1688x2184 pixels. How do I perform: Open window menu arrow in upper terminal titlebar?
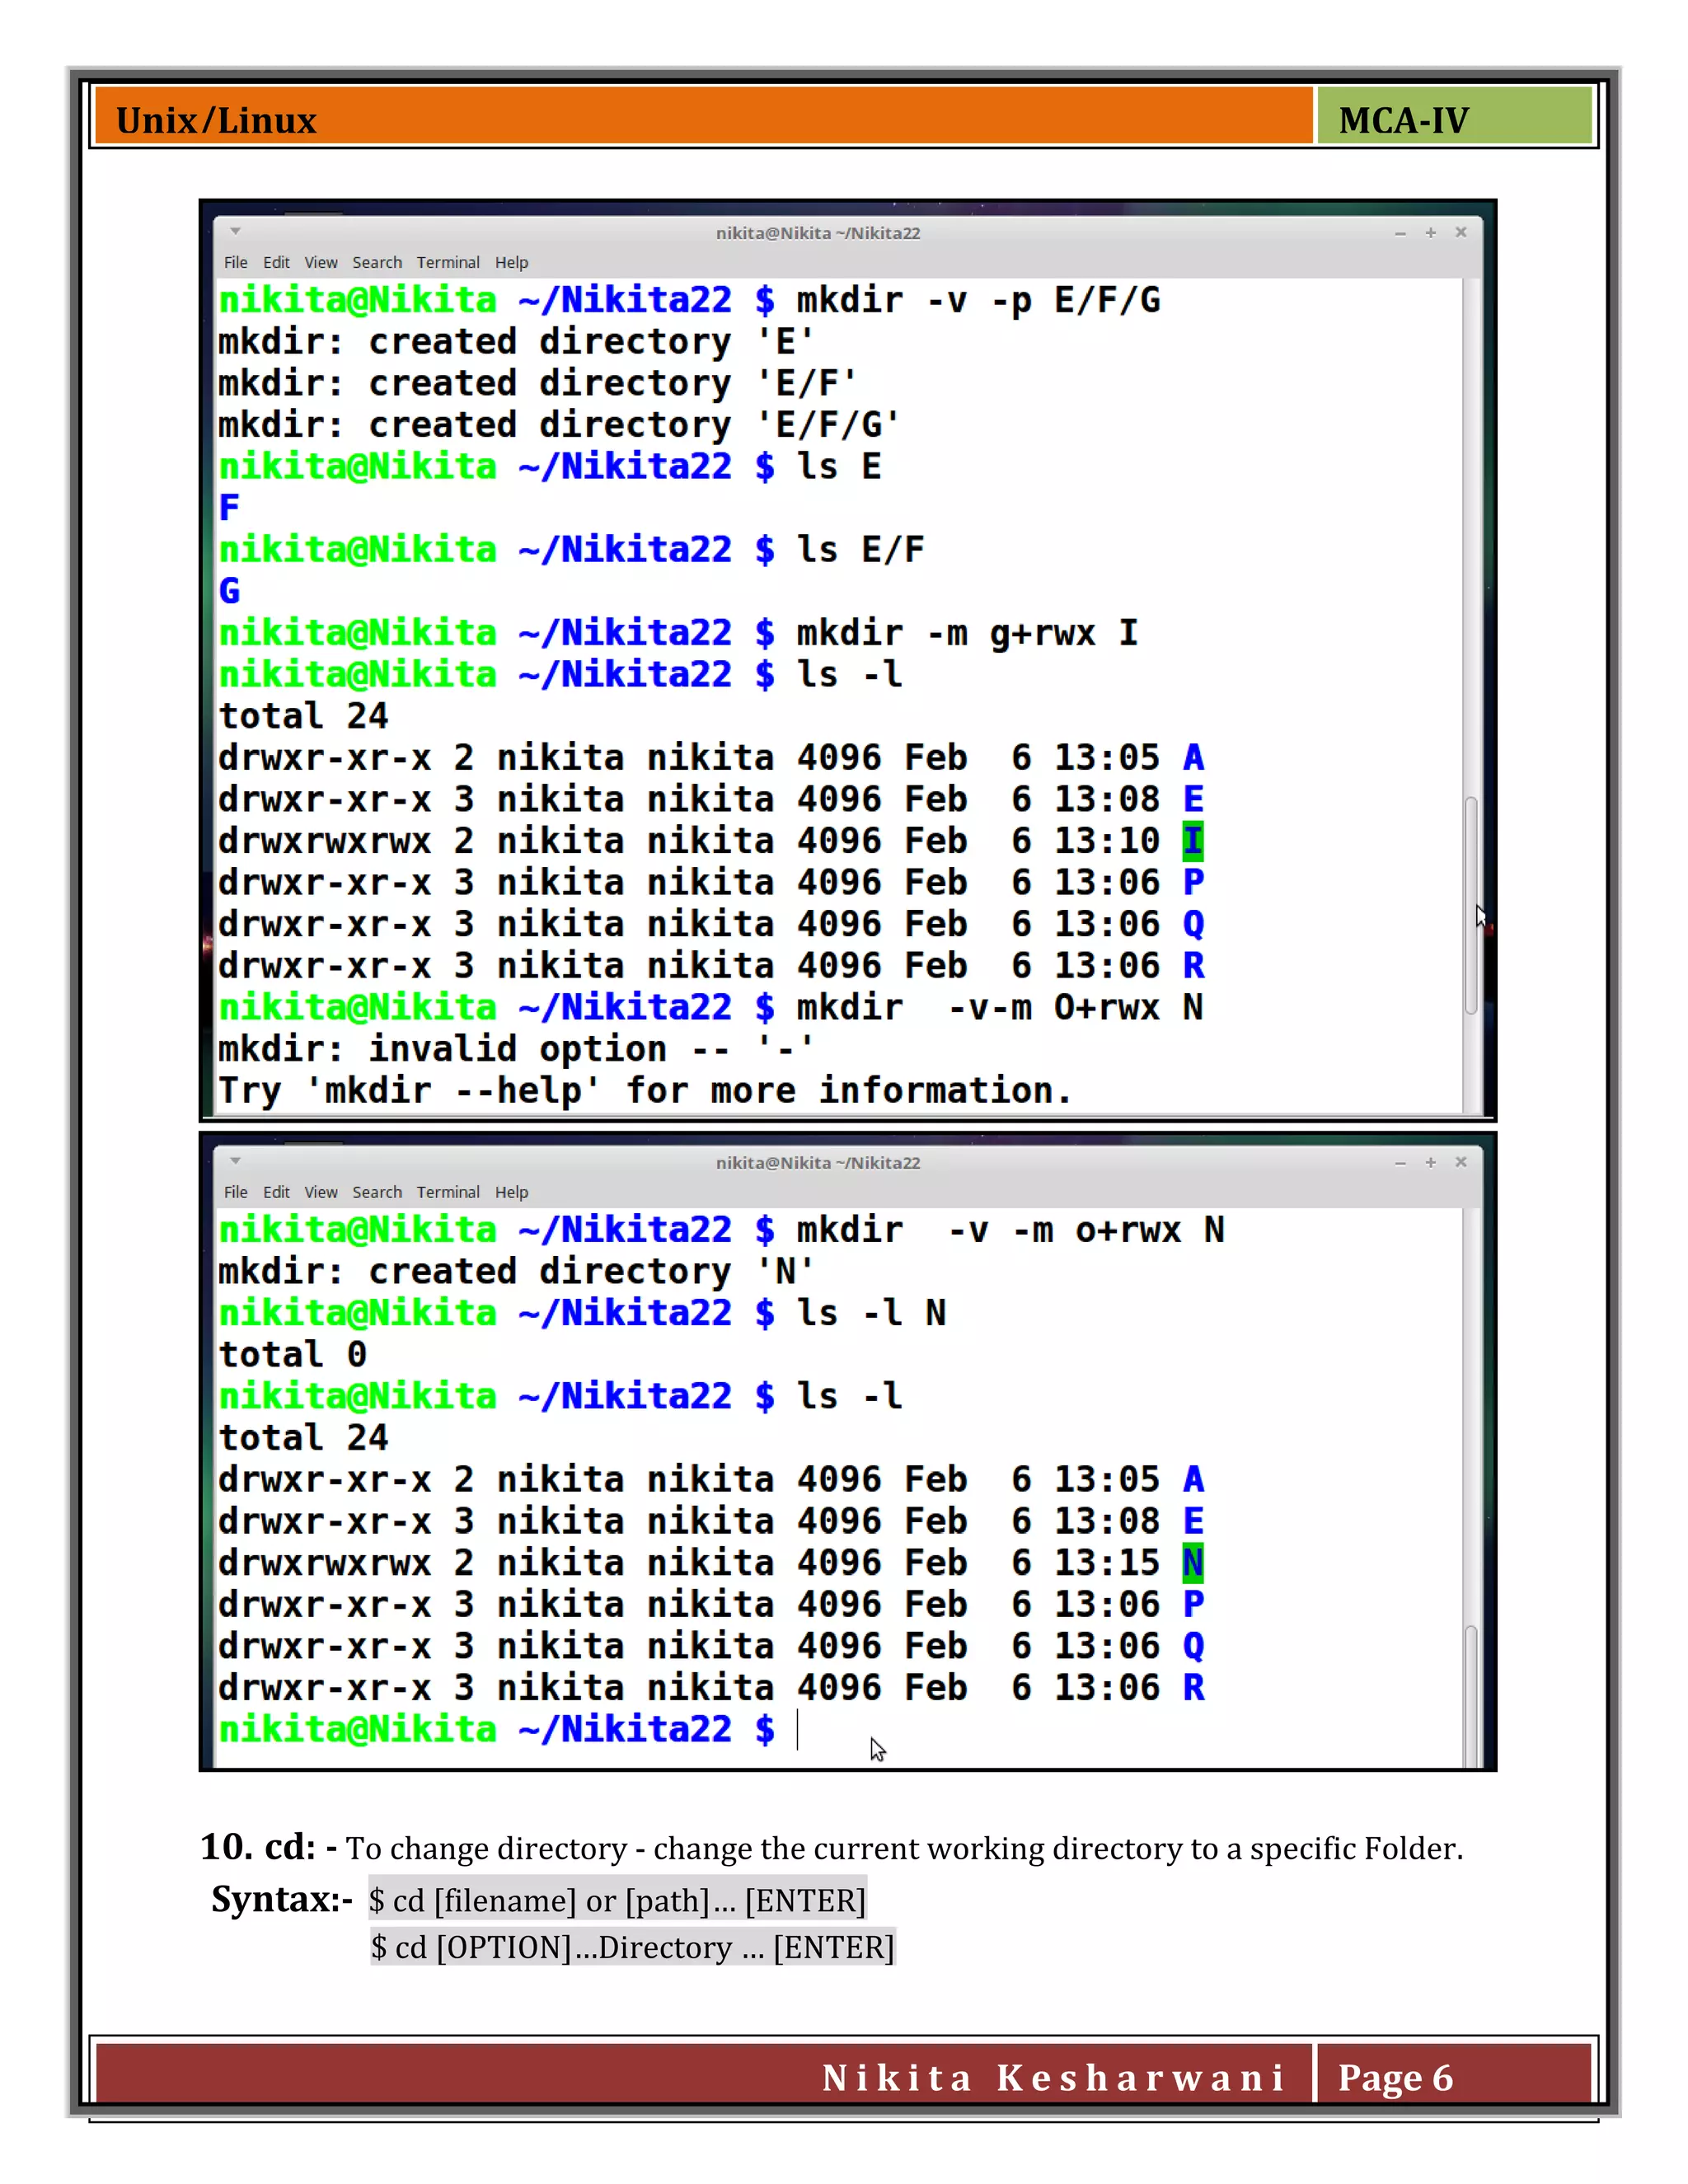tap(236, 232)
